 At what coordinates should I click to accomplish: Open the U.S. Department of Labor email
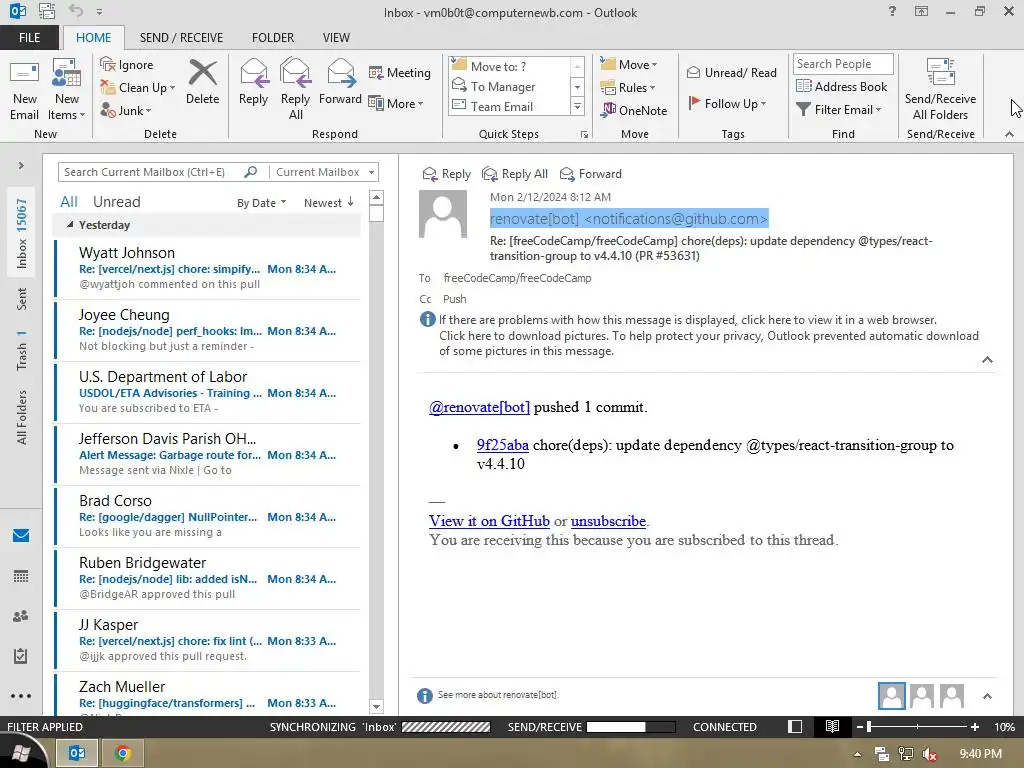coord(208,392)
